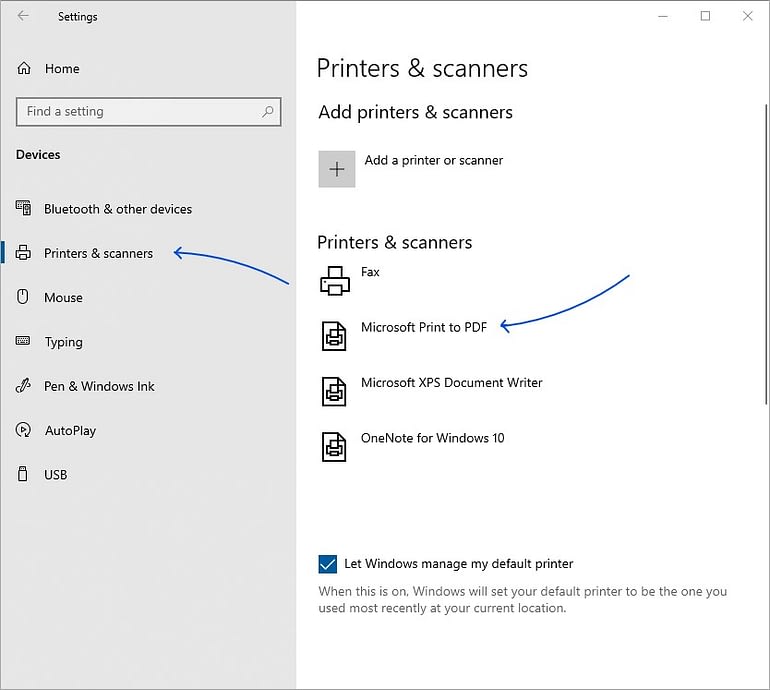Uncheck Let Windows manage my default printer
The width and height of the screenshot is (770, 690).
pyautogui.click(x=328, y=564)
